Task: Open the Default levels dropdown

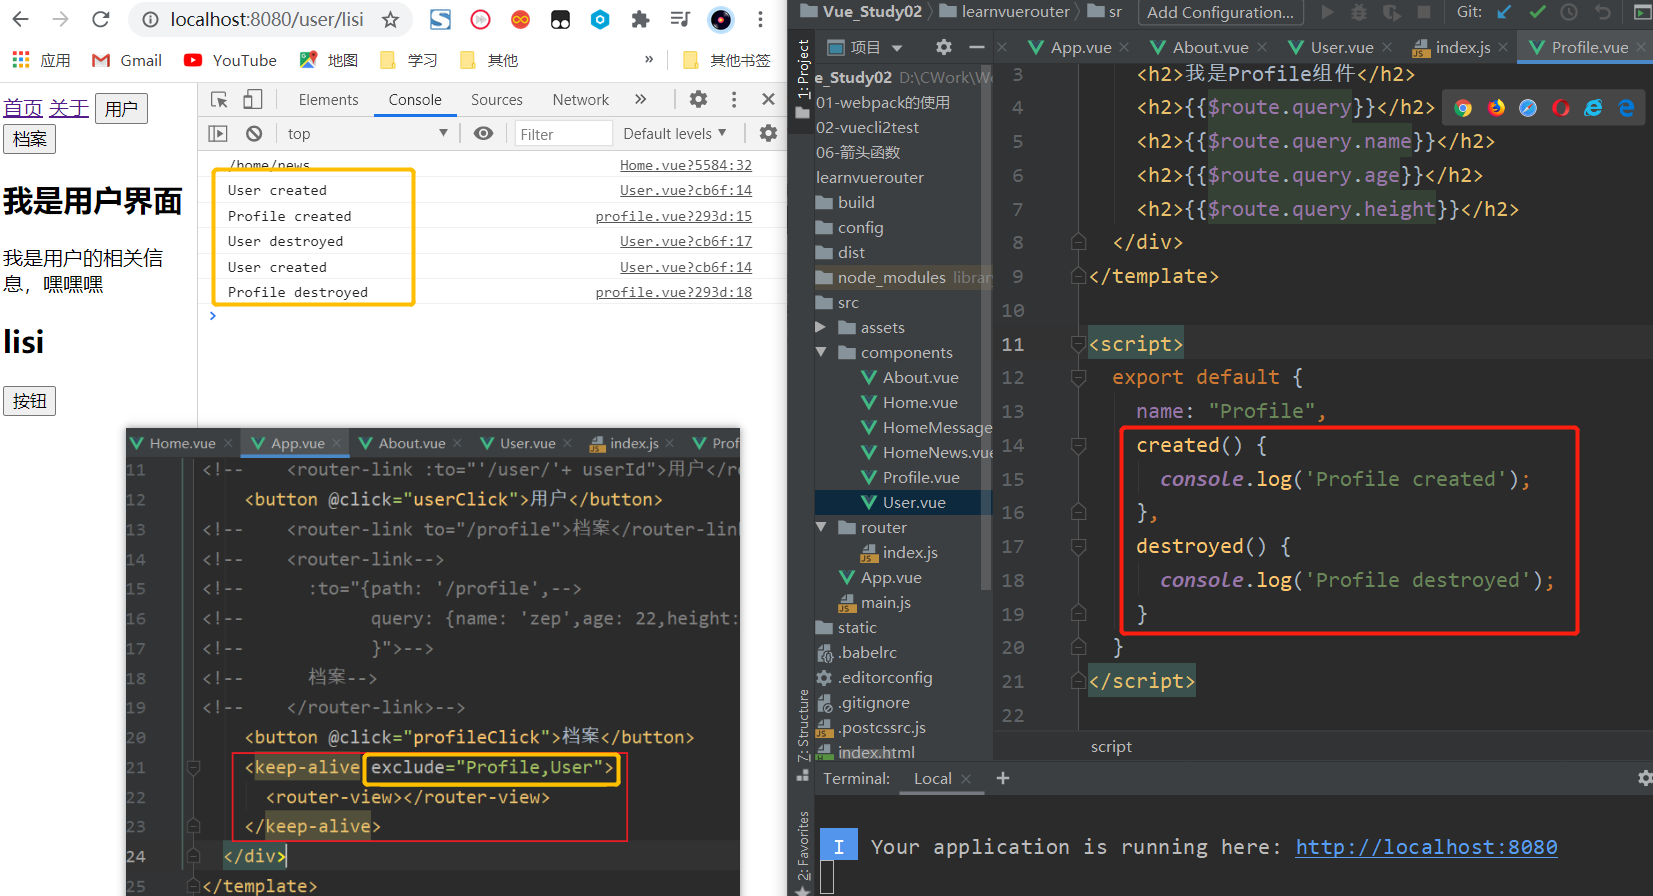Action: tap(675, 133)
